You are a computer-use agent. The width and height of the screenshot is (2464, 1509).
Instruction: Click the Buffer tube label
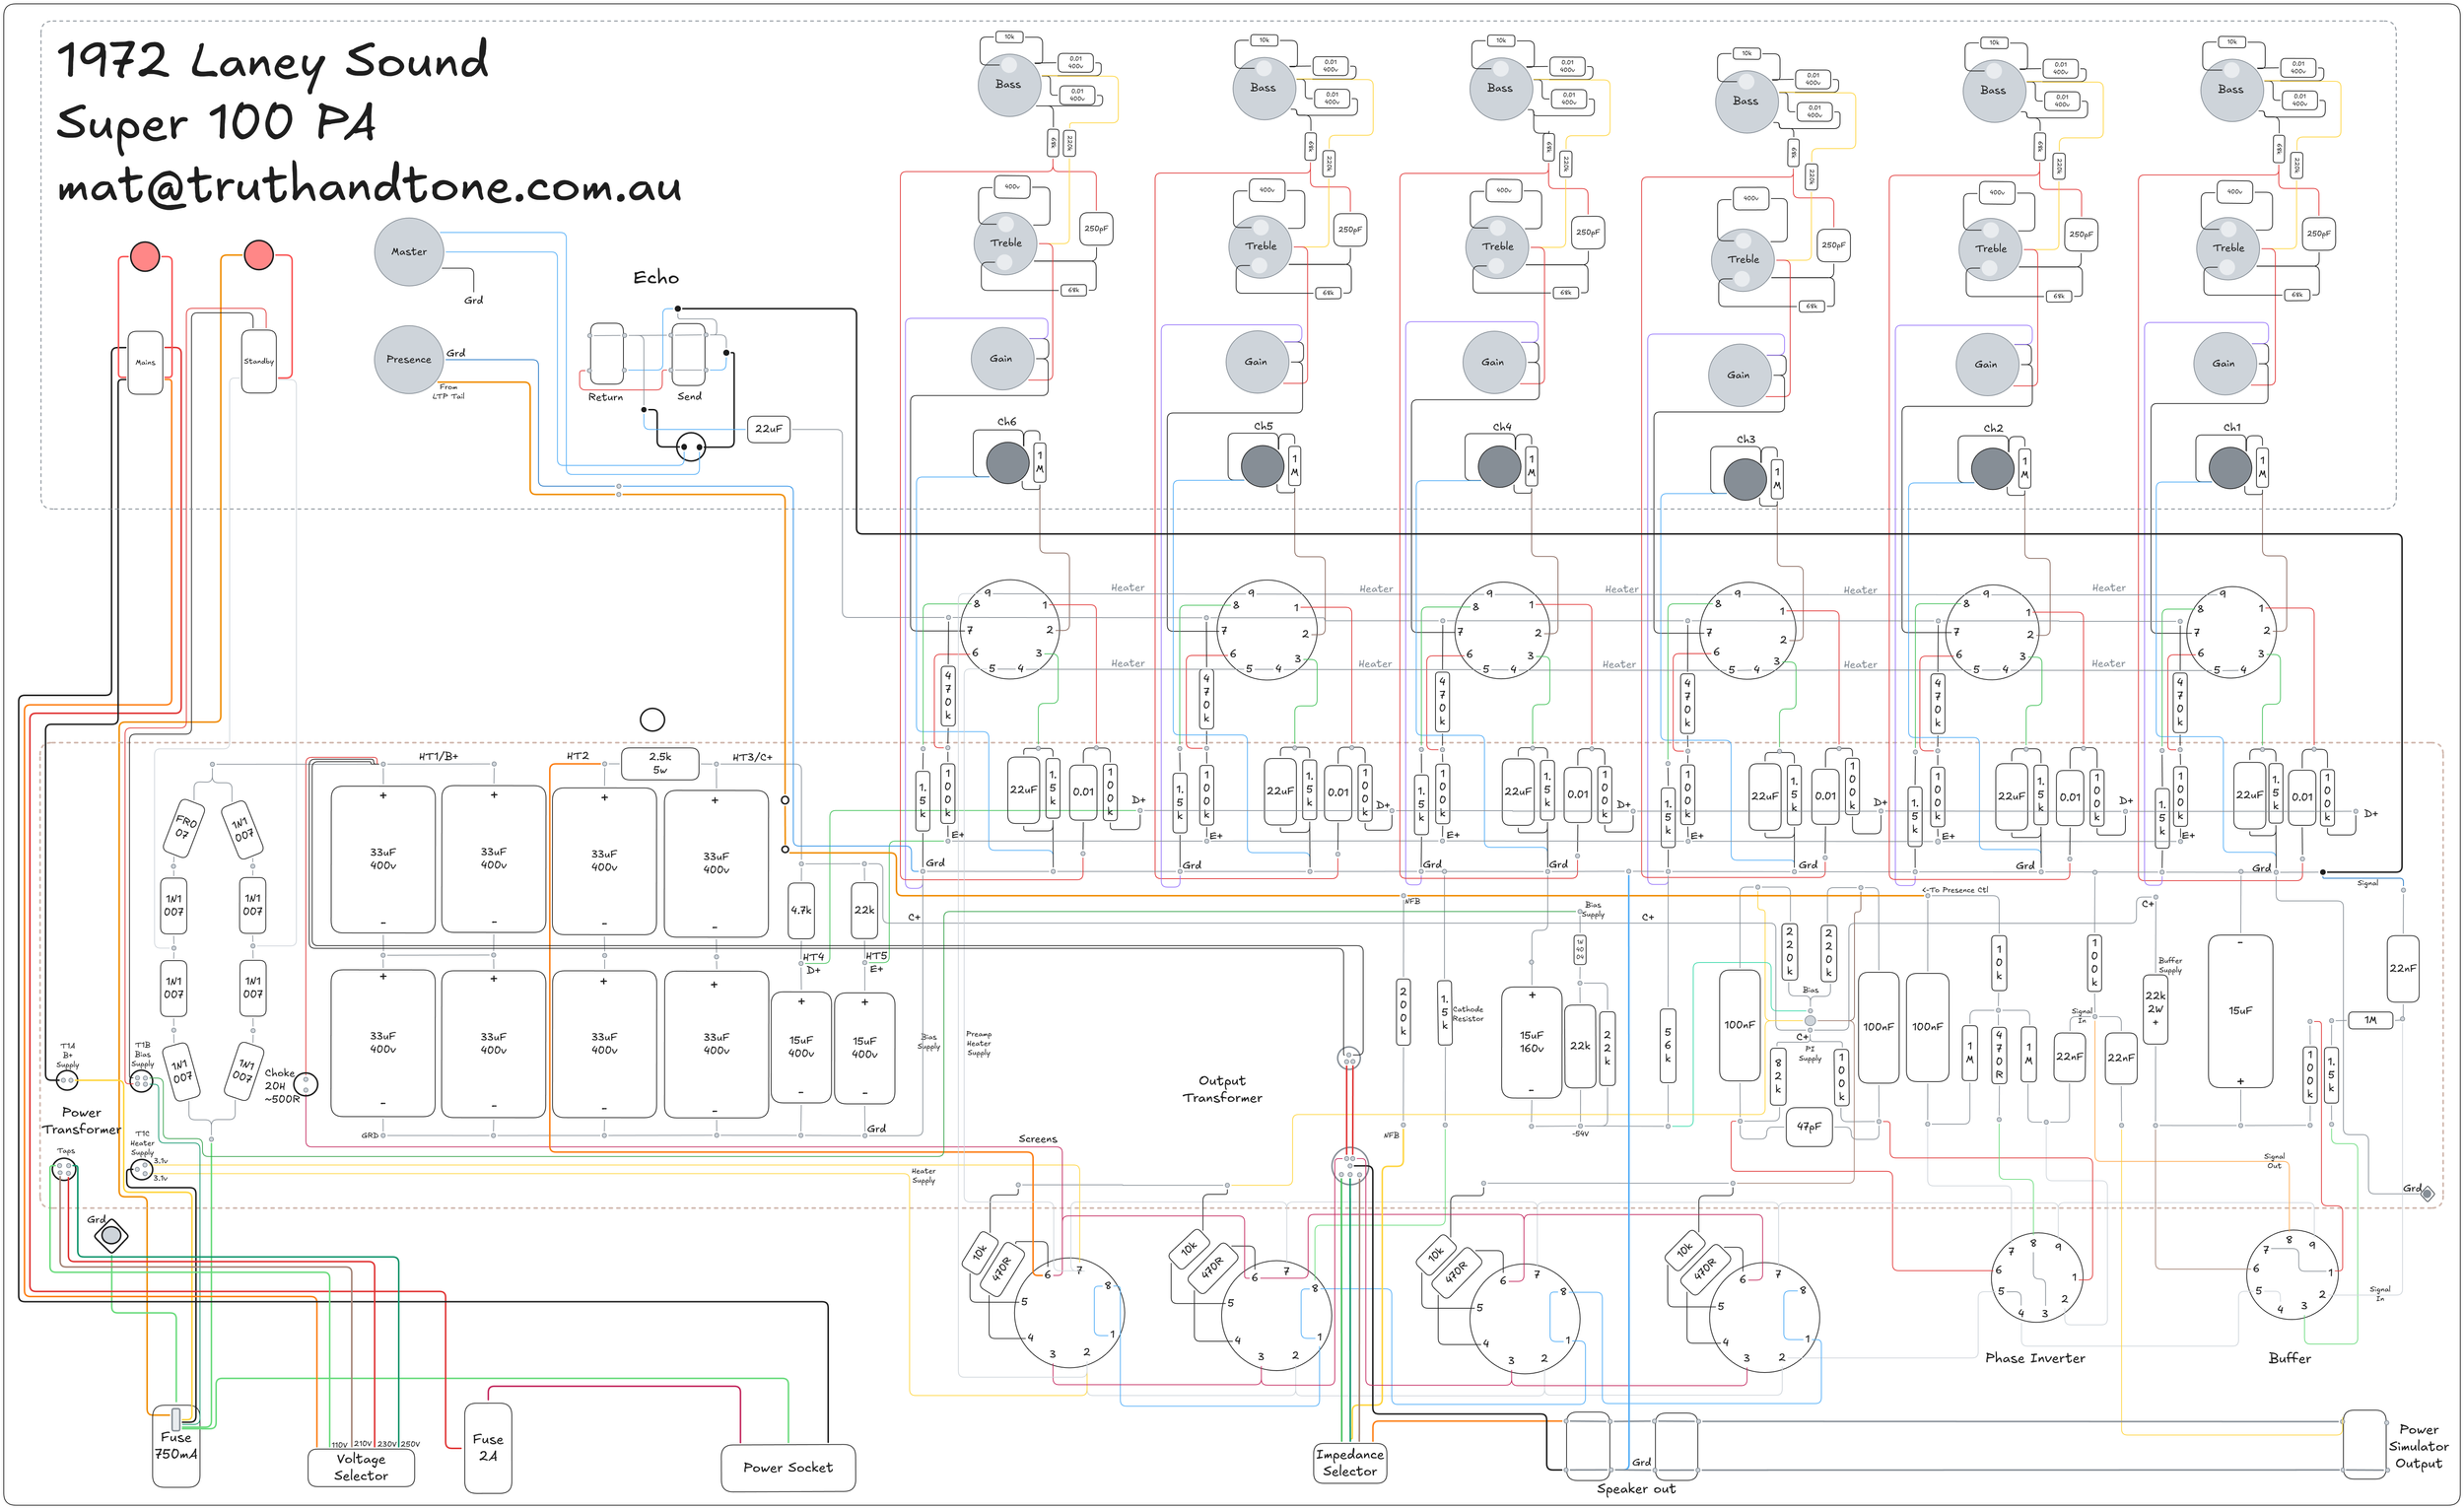(x=2290, y=1358)
